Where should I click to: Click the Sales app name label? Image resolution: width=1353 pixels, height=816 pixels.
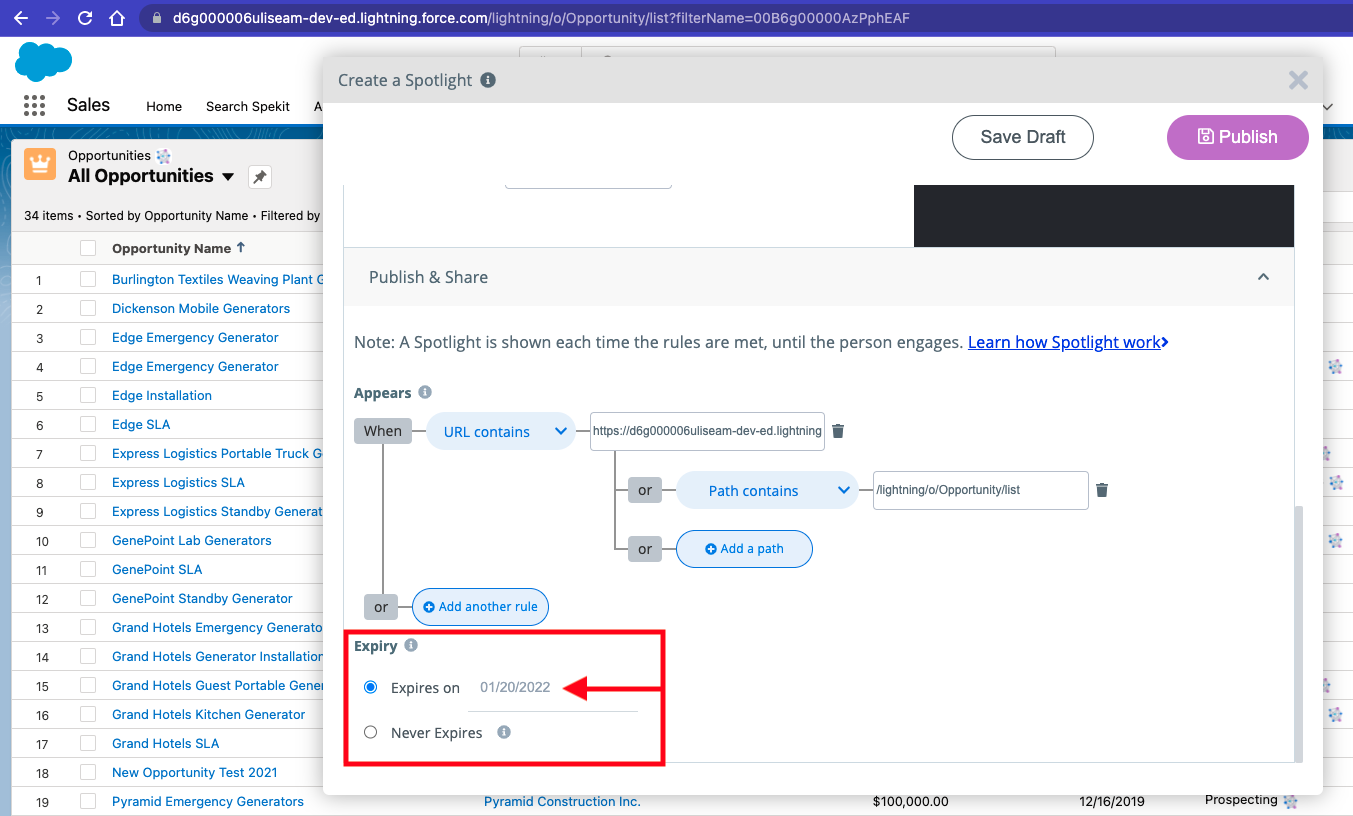coord(88,105)
